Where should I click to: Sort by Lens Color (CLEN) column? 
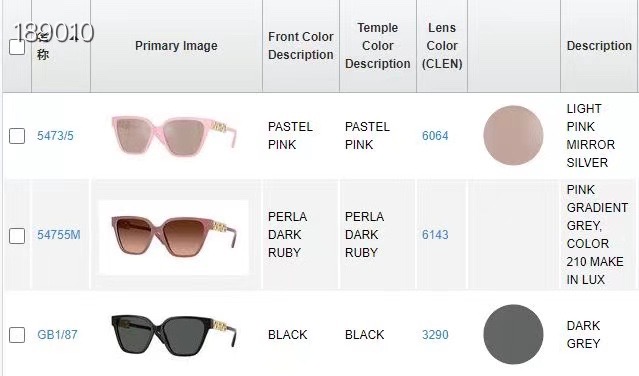pos(442,46)
